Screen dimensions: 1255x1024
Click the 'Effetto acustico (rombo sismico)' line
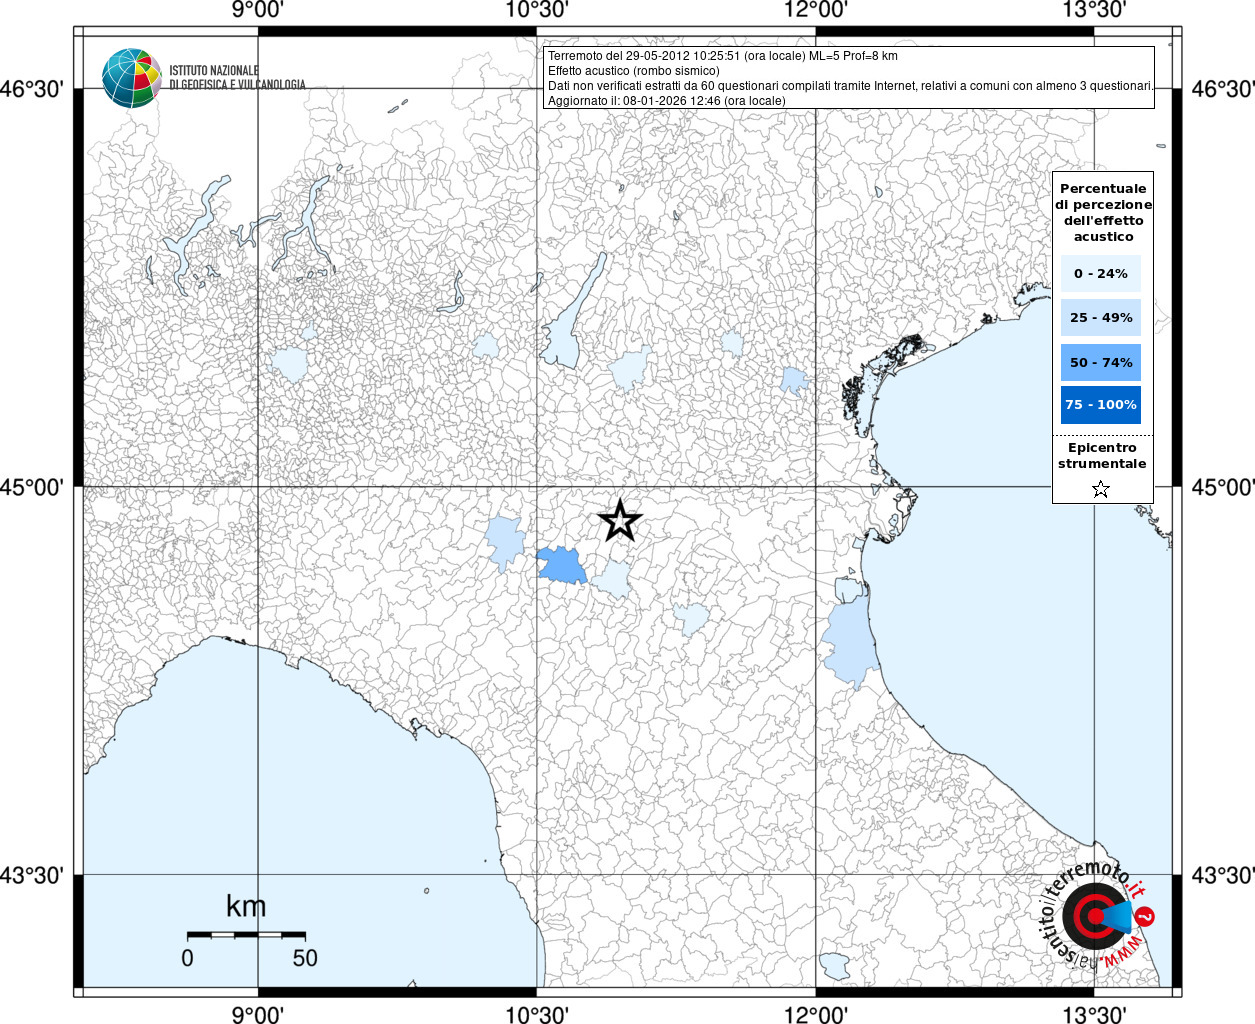(633, 71)
